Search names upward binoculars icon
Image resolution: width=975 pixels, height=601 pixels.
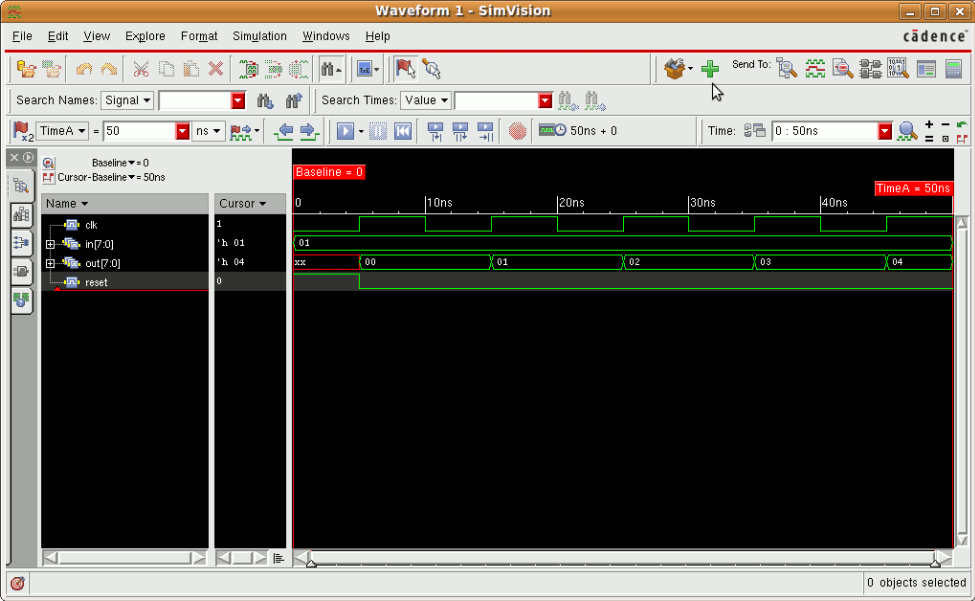pos(293,100)
